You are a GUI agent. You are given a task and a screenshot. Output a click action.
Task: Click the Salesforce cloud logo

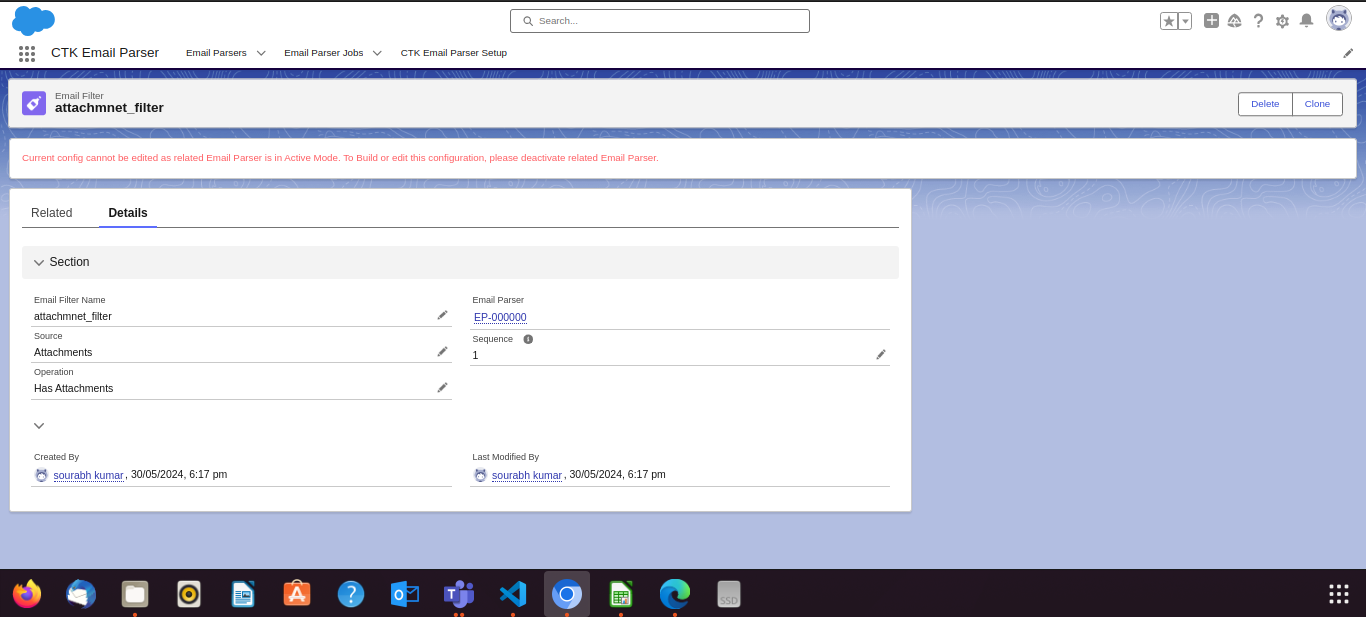pyautogui.click(x=33, y=20)
